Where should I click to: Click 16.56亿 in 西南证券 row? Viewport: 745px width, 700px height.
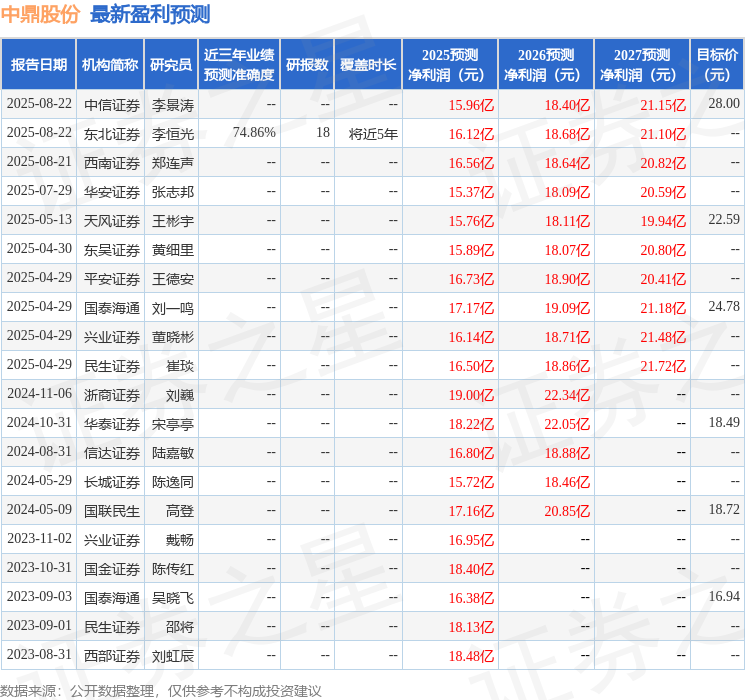tap(471, 163)
